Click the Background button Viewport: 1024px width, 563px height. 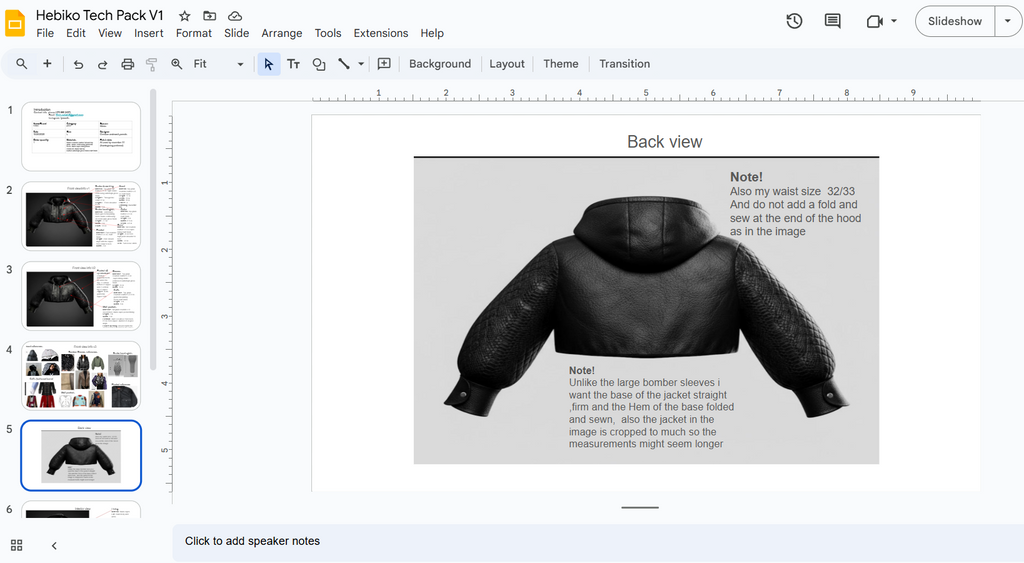pyautogui.click(x=439, y=64)
